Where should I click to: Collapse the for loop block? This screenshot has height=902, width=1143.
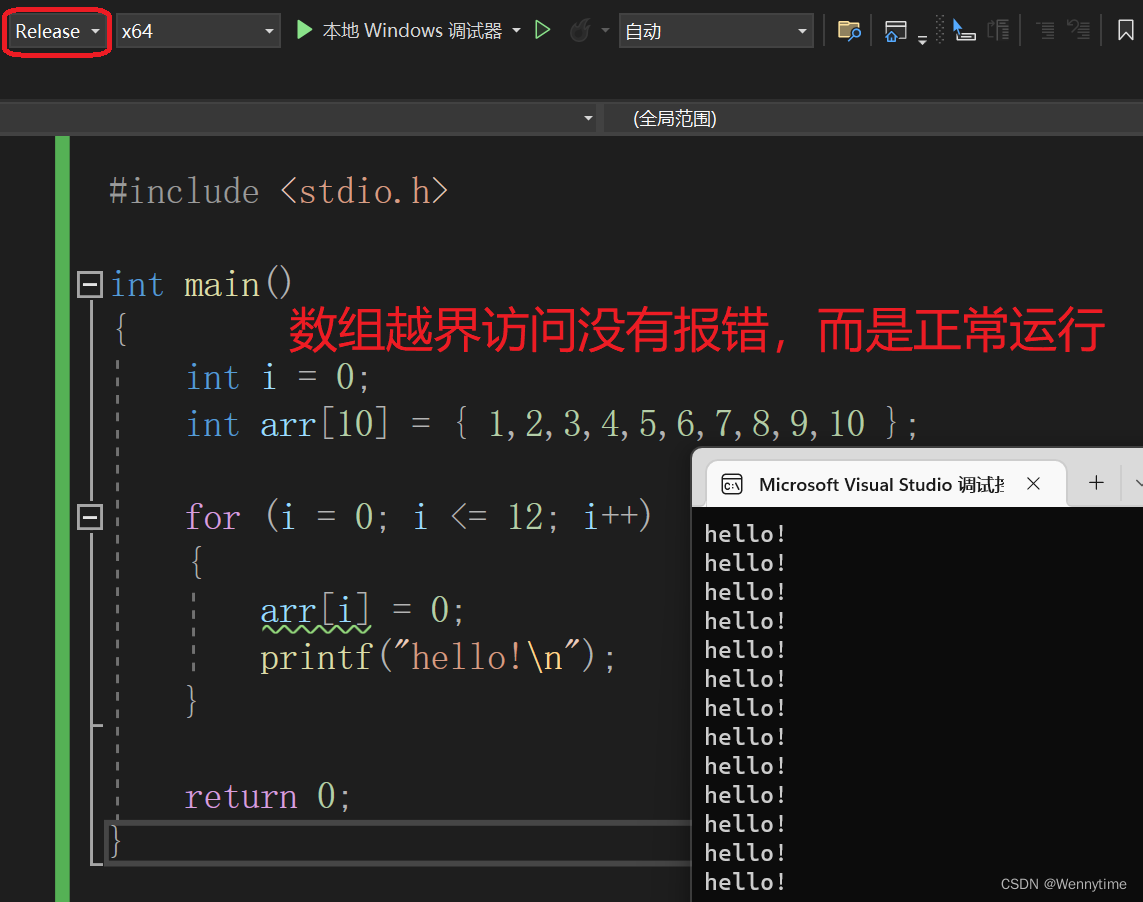pos(90,517)
